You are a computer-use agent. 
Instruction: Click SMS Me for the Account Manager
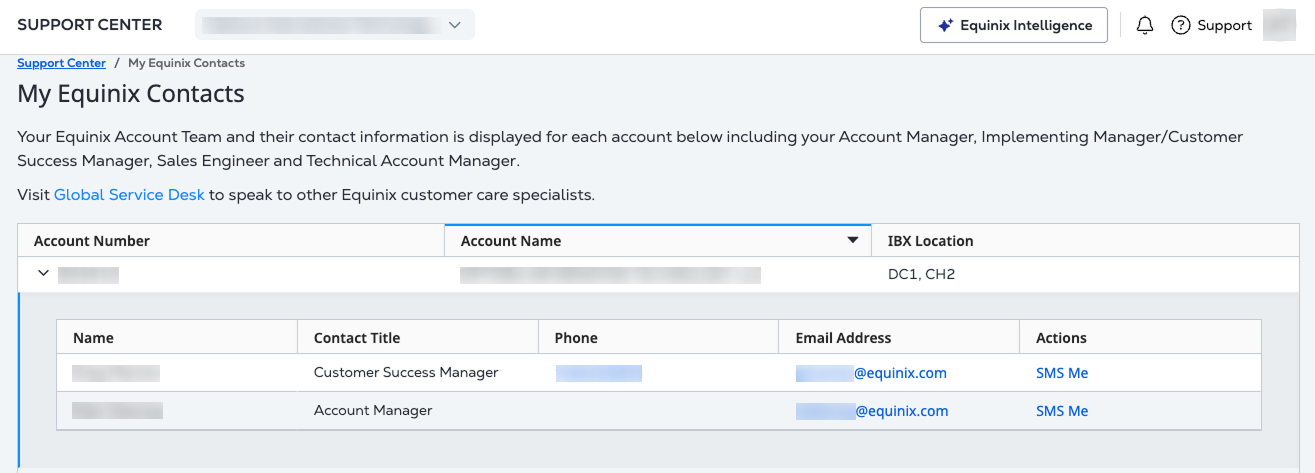1061,411
